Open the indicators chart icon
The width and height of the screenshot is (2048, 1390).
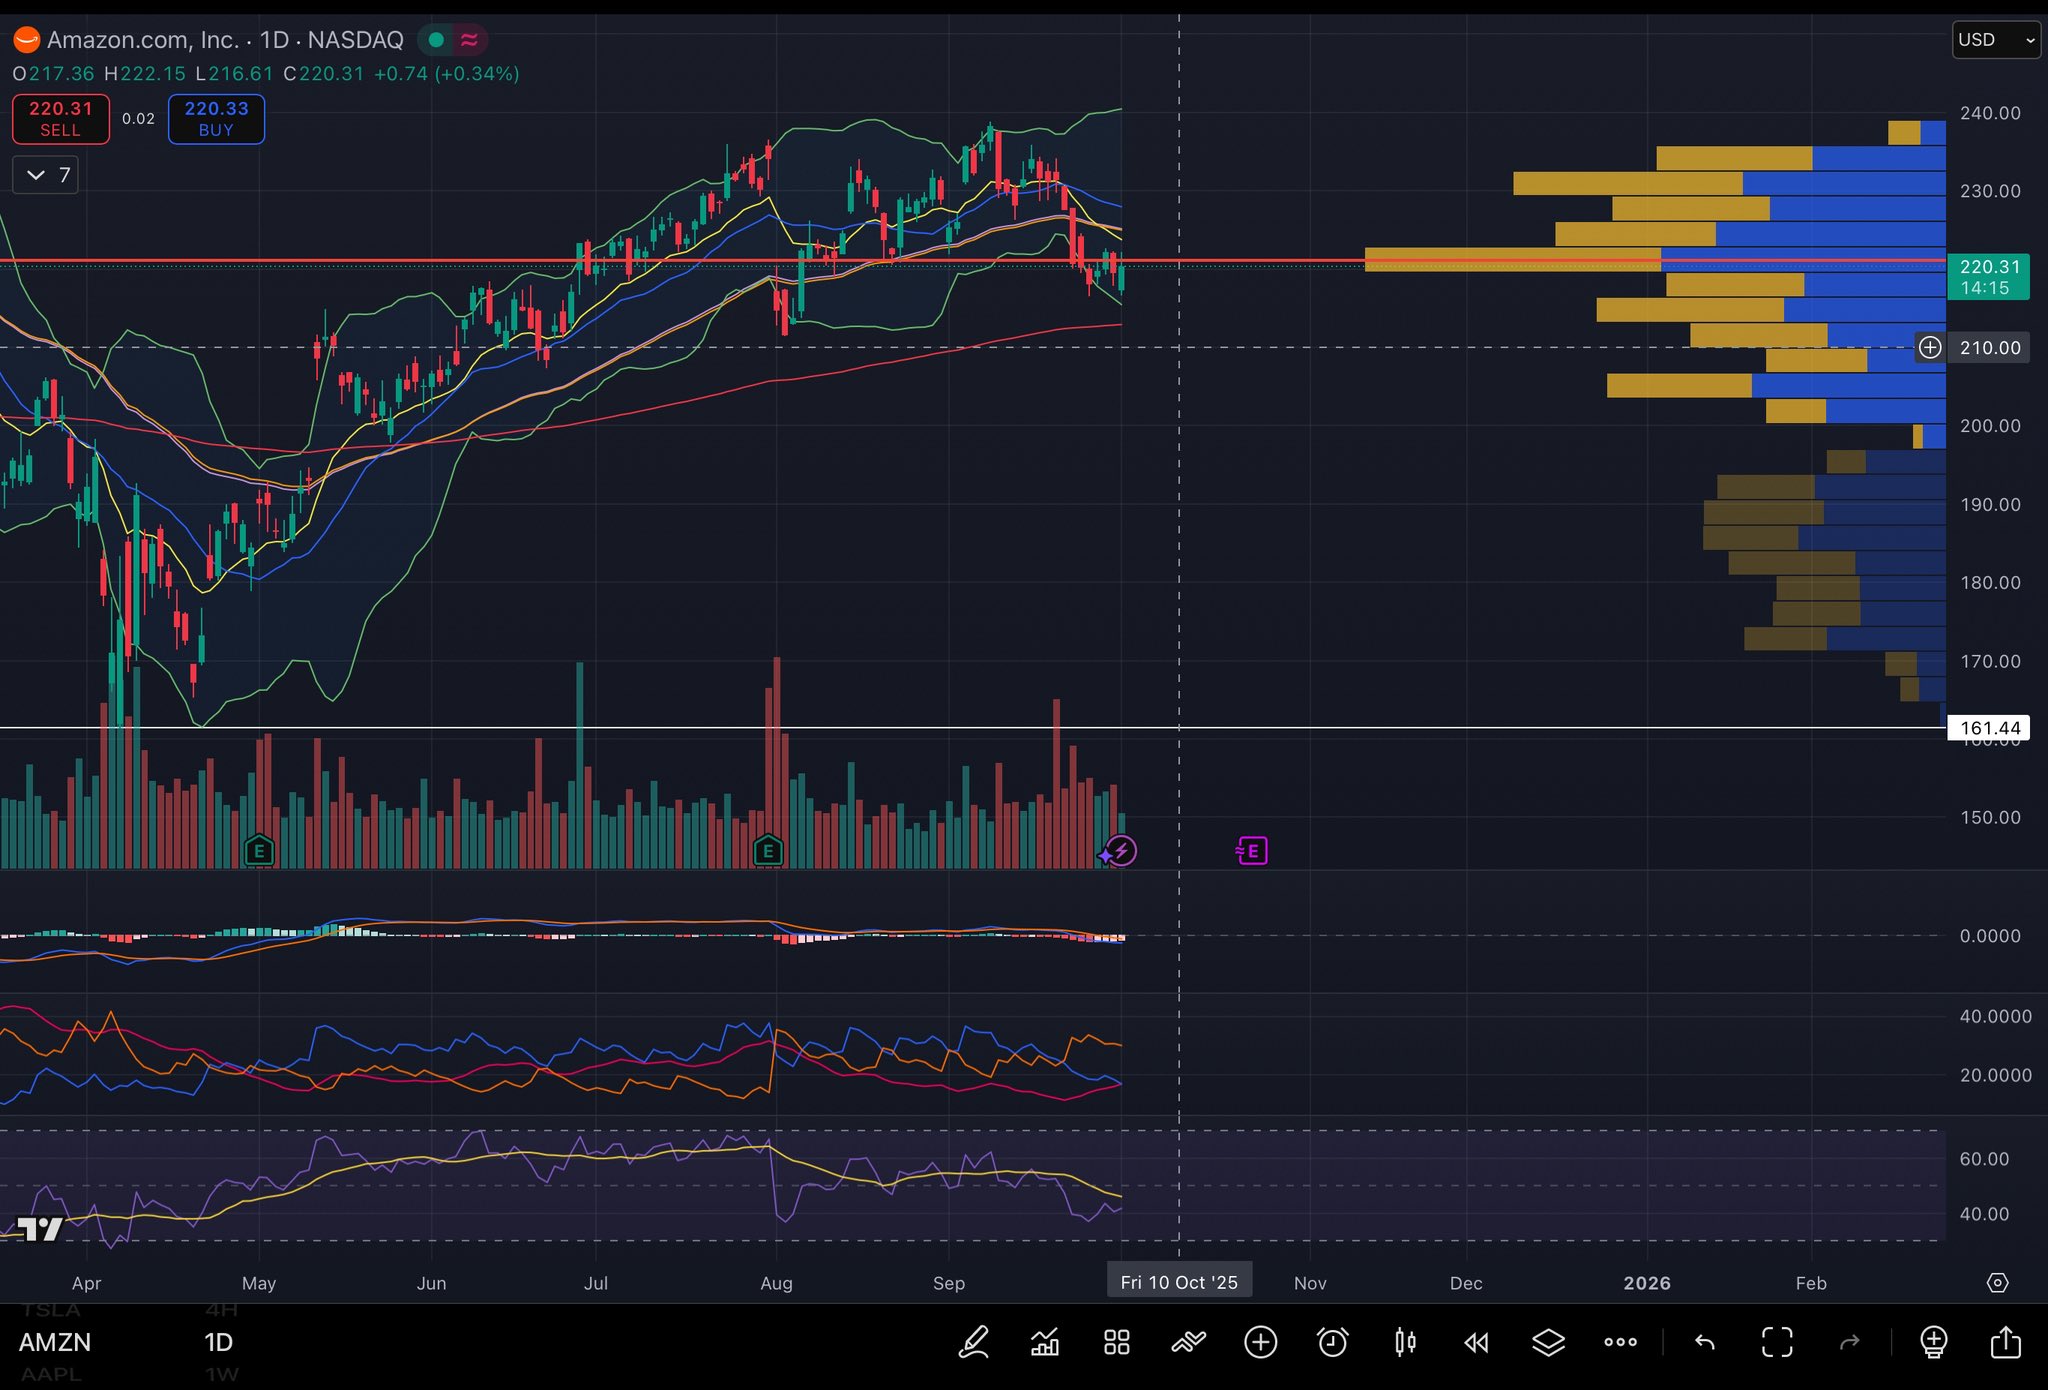(x=1045, y=1342)
